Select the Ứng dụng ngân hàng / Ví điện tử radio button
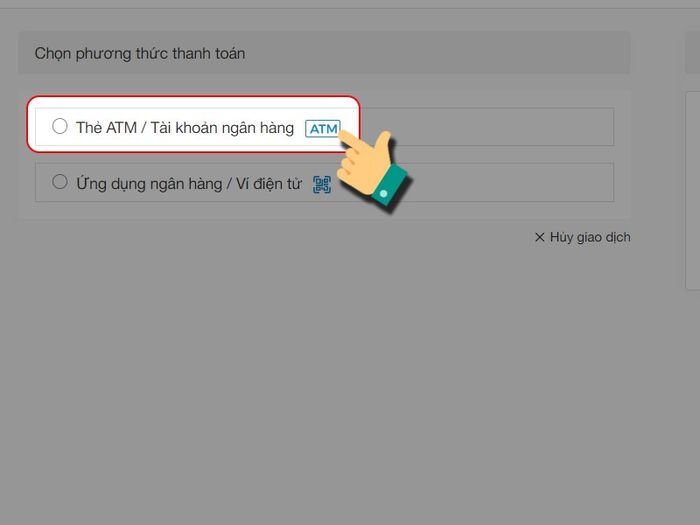 60,182
